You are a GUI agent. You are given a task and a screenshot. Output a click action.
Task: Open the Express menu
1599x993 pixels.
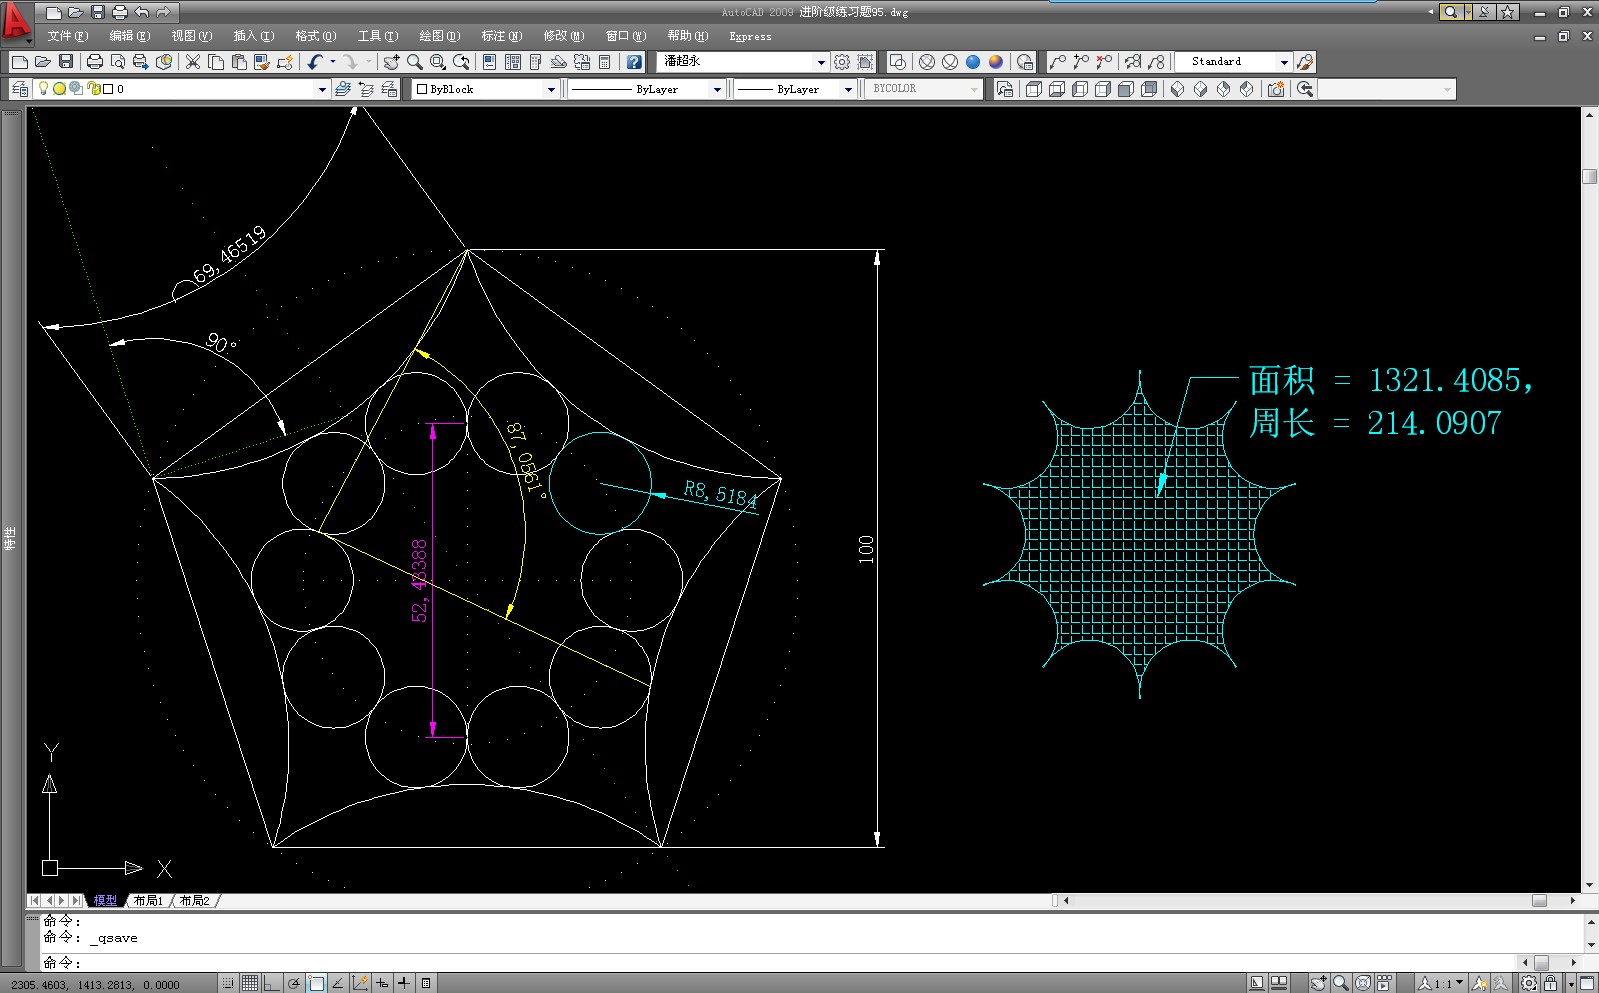pyautogui.click(x=750, y=36)
